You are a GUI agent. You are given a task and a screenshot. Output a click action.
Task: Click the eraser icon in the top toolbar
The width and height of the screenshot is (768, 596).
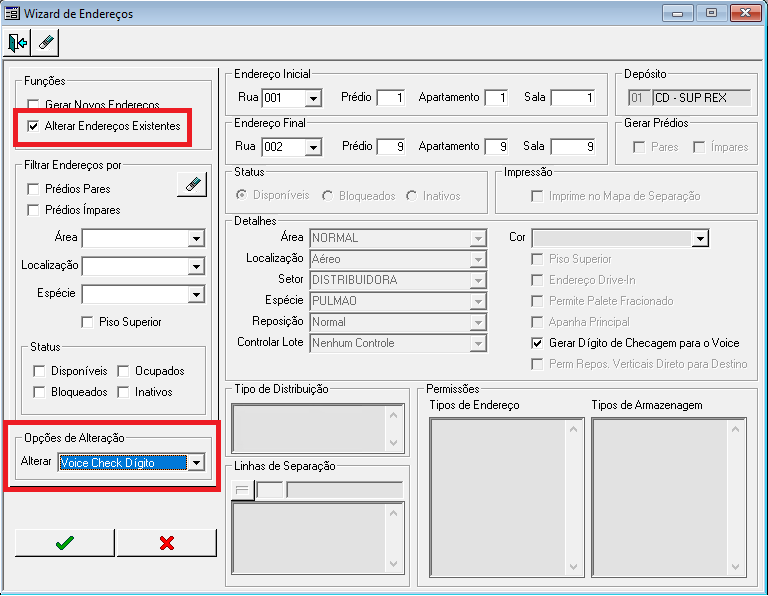coord(46,43)
